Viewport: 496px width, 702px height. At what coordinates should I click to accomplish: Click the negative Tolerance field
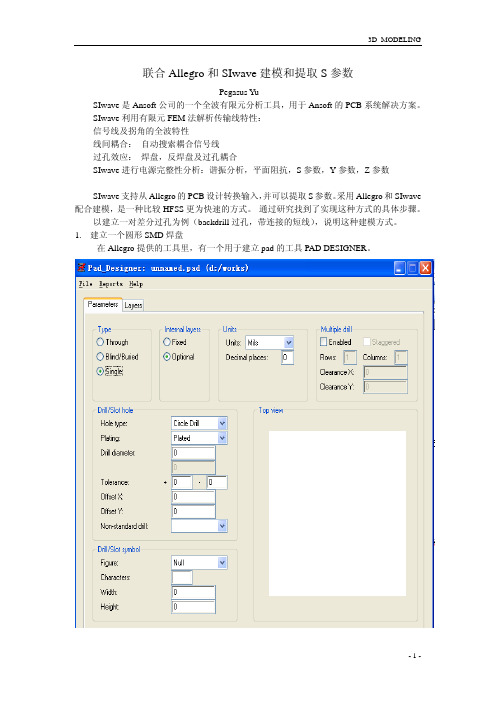click(x=217, y=482)
